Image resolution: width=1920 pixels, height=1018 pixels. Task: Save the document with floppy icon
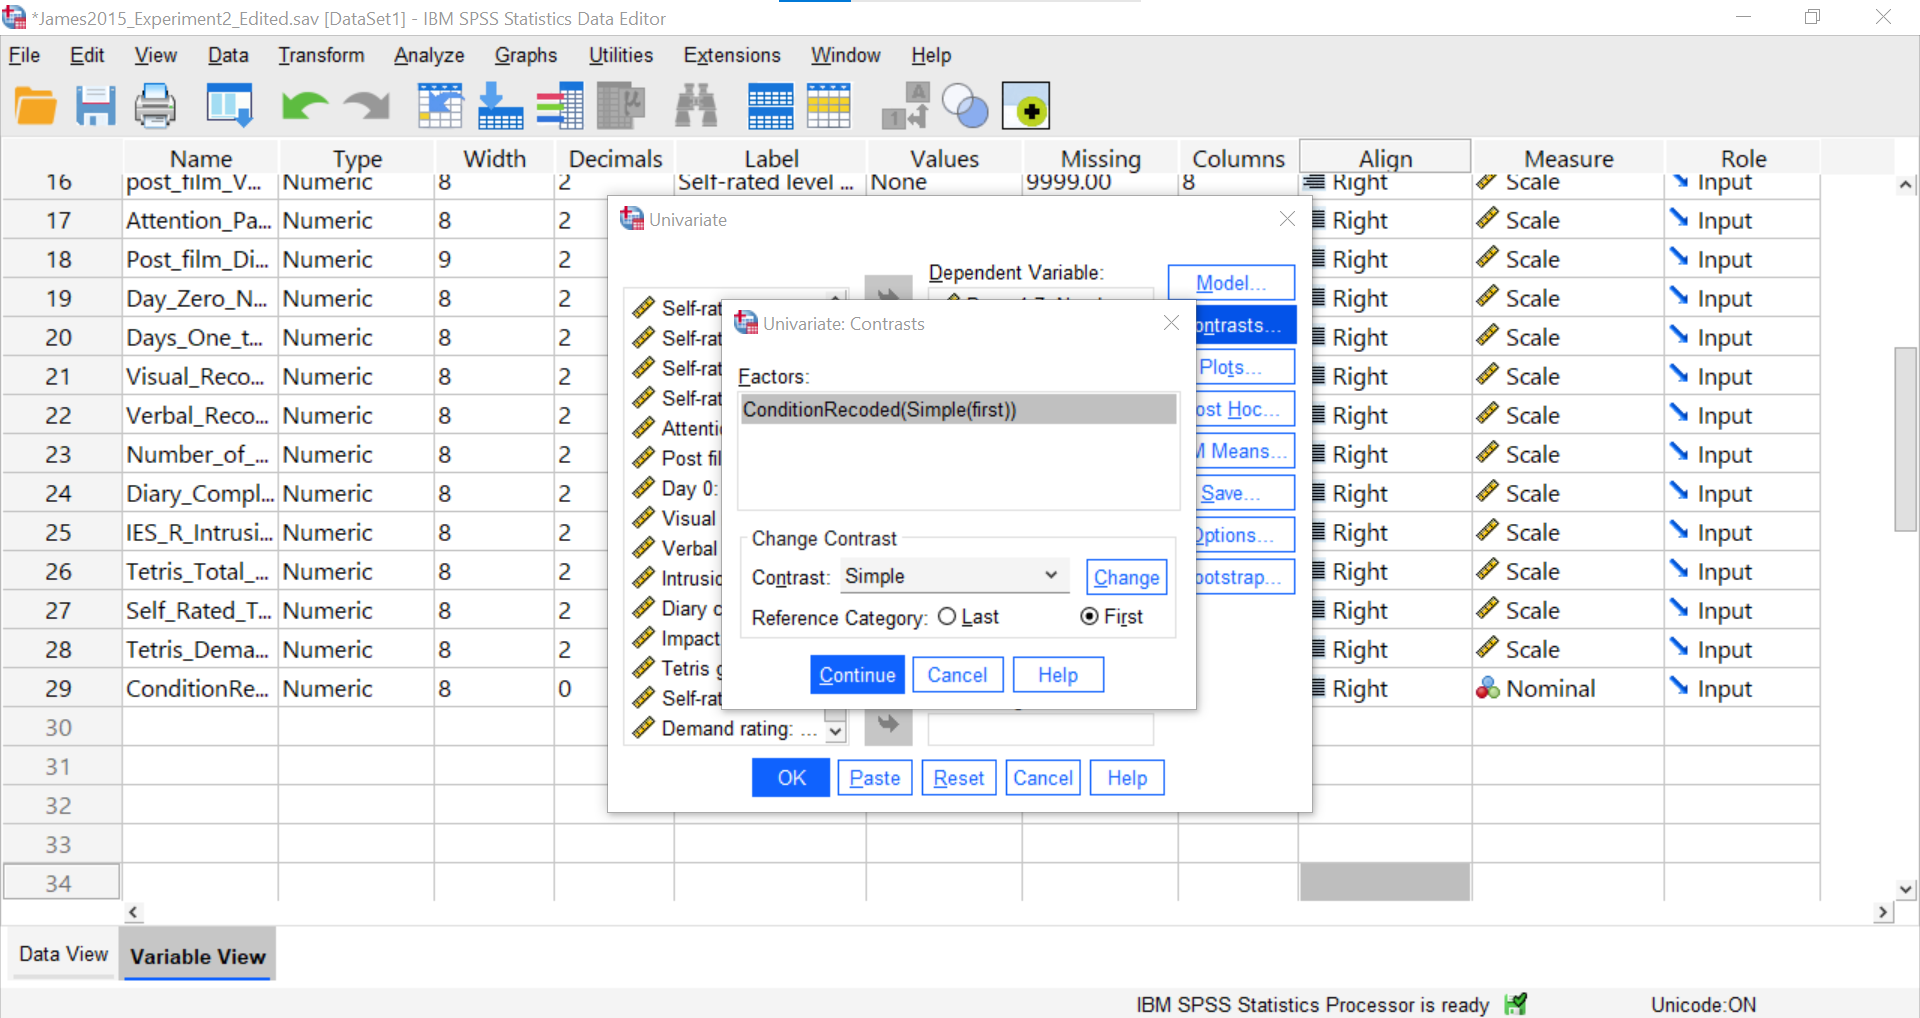coord(95,106)
